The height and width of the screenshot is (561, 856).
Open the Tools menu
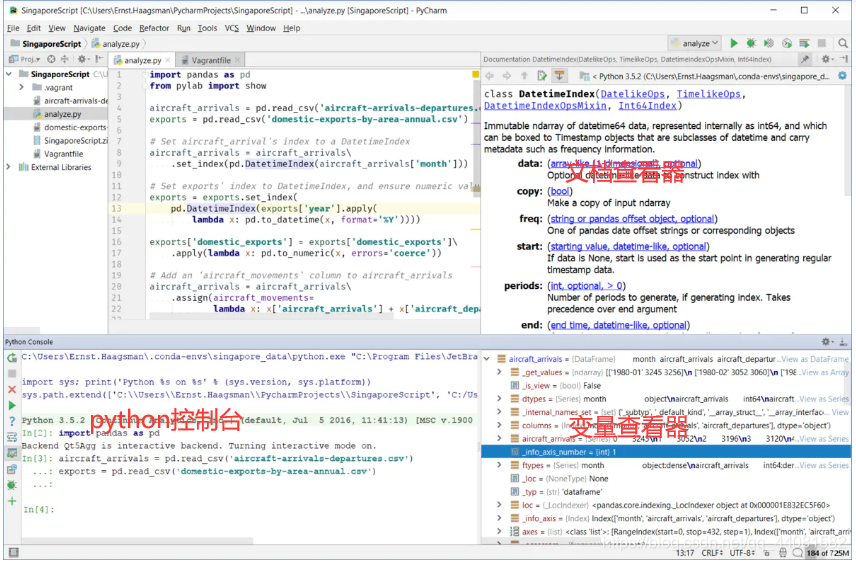[x=207, y=28]
